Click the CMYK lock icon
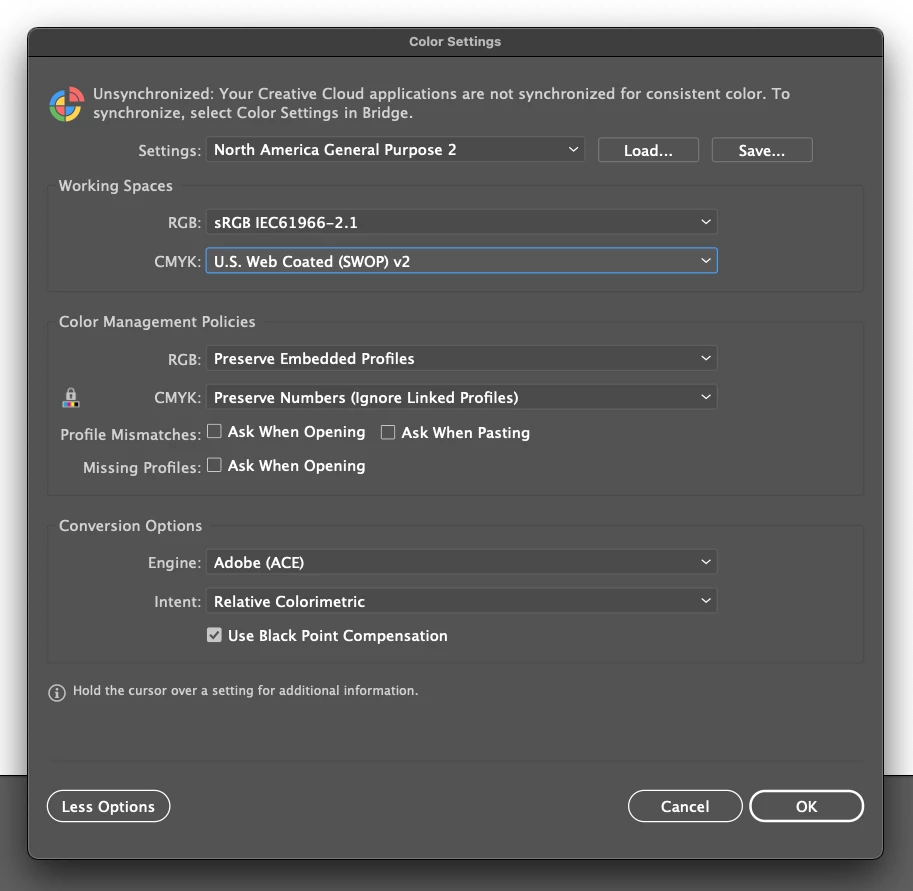Screen dimensions: 913x891 [70, 398]
